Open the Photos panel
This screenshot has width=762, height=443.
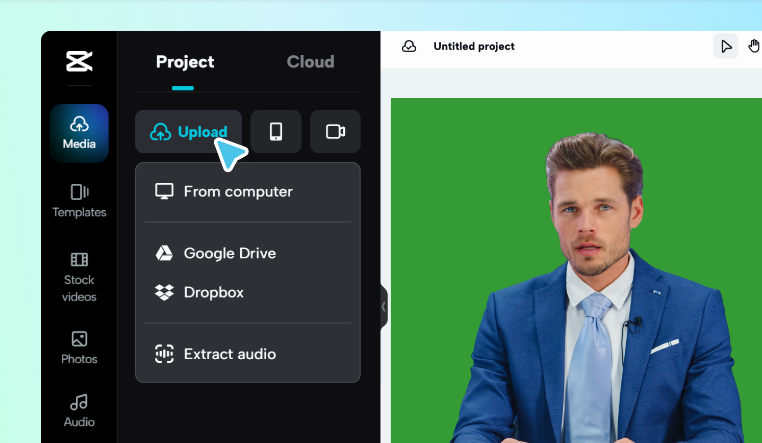[x=79, y=347]
